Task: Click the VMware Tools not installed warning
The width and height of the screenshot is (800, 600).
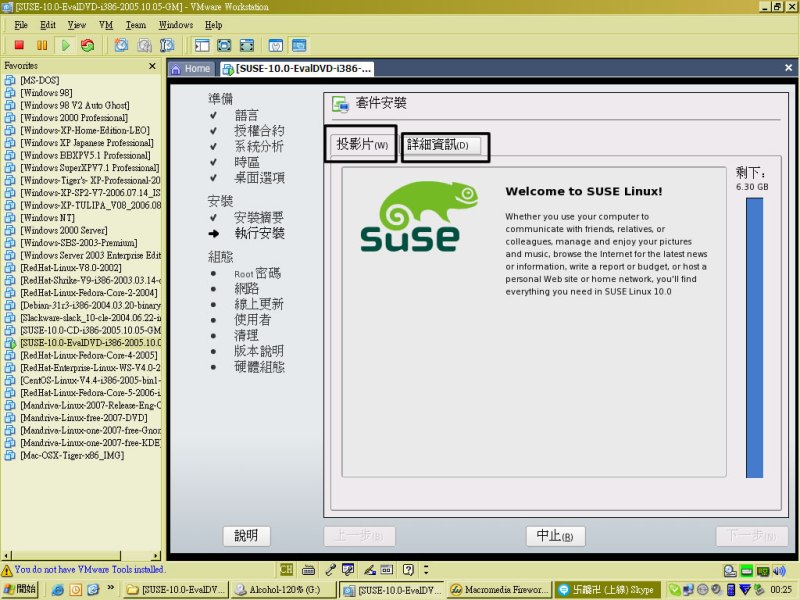Action: [x=84, y=569]
